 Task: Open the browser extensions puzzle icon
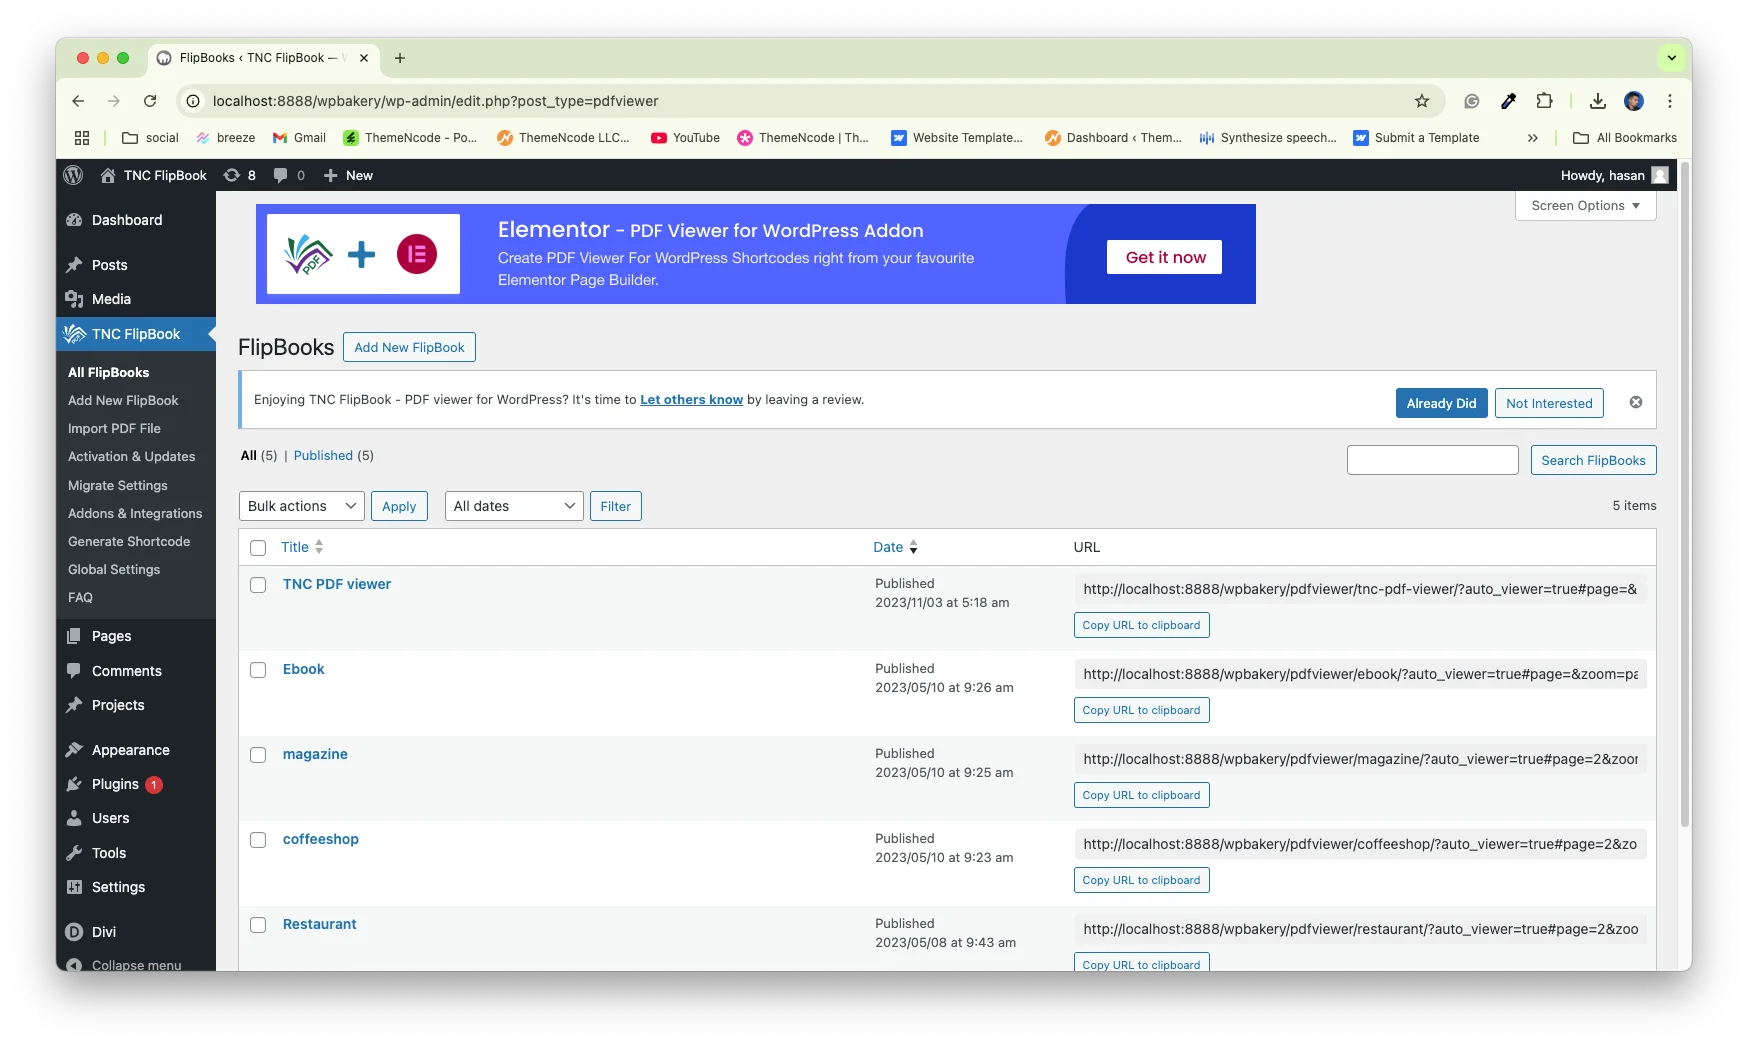coord(1544,101)
